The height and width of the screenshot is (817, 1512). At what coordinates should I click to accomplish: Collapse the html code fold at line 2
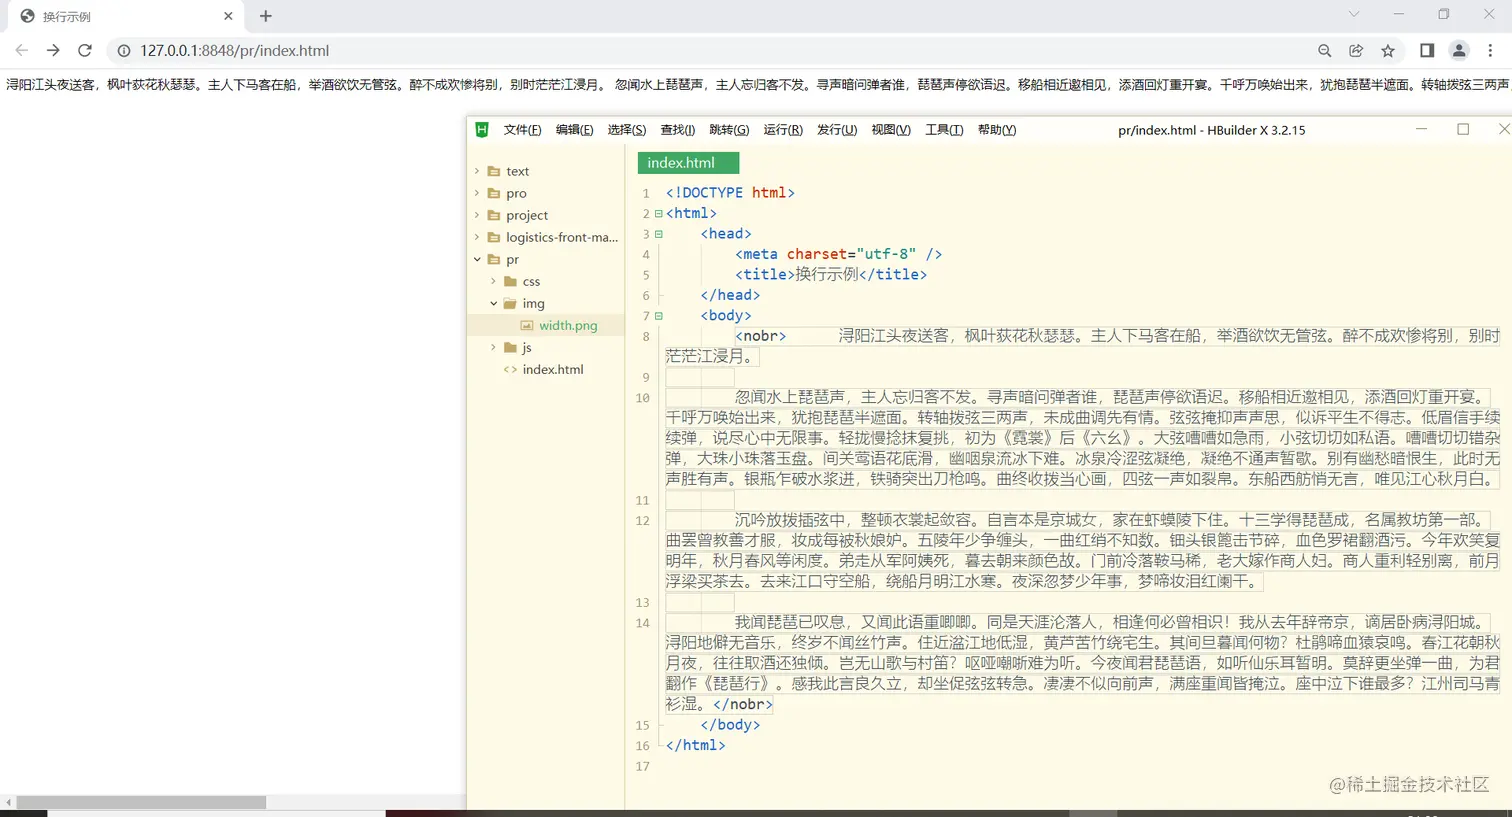(658, 213)
